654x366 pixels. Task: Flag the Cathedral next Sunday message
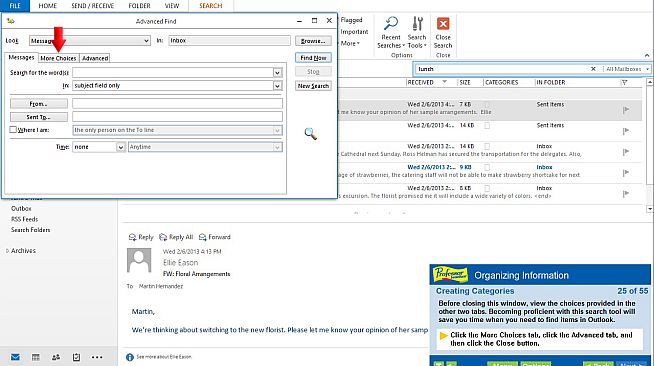[x=626, y=152]
